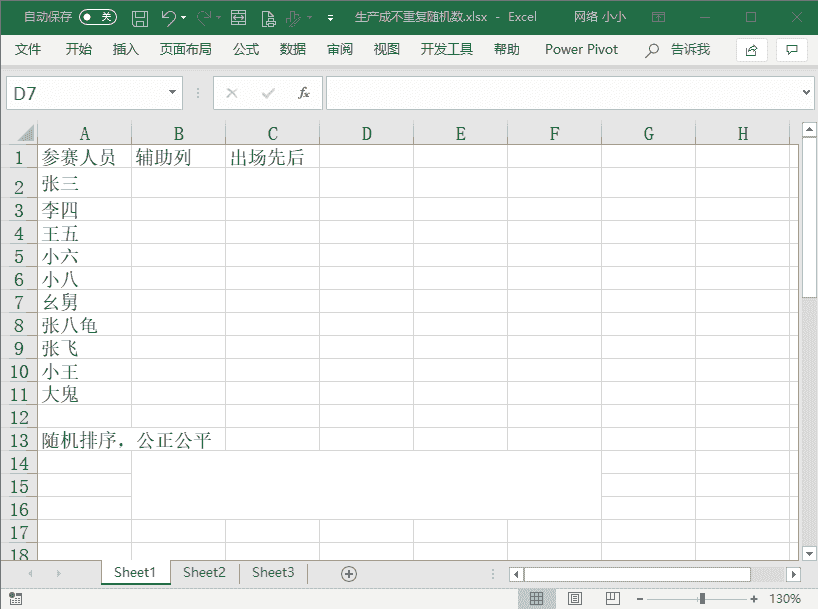Click the macro record icon in status bar
Image resolution: width=818 pixels, height=609 pixels.
coord(16,599)
